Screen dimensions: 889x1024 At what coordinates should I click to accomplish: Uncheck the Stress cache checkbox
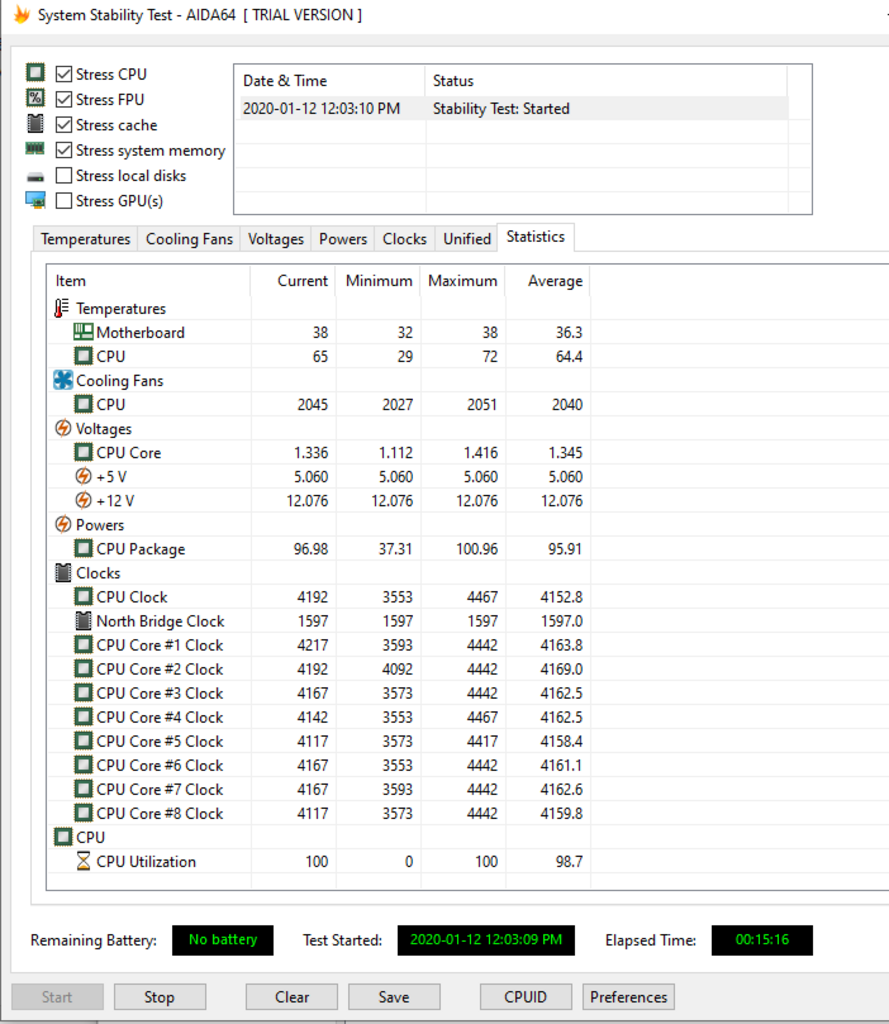(63, 125)
